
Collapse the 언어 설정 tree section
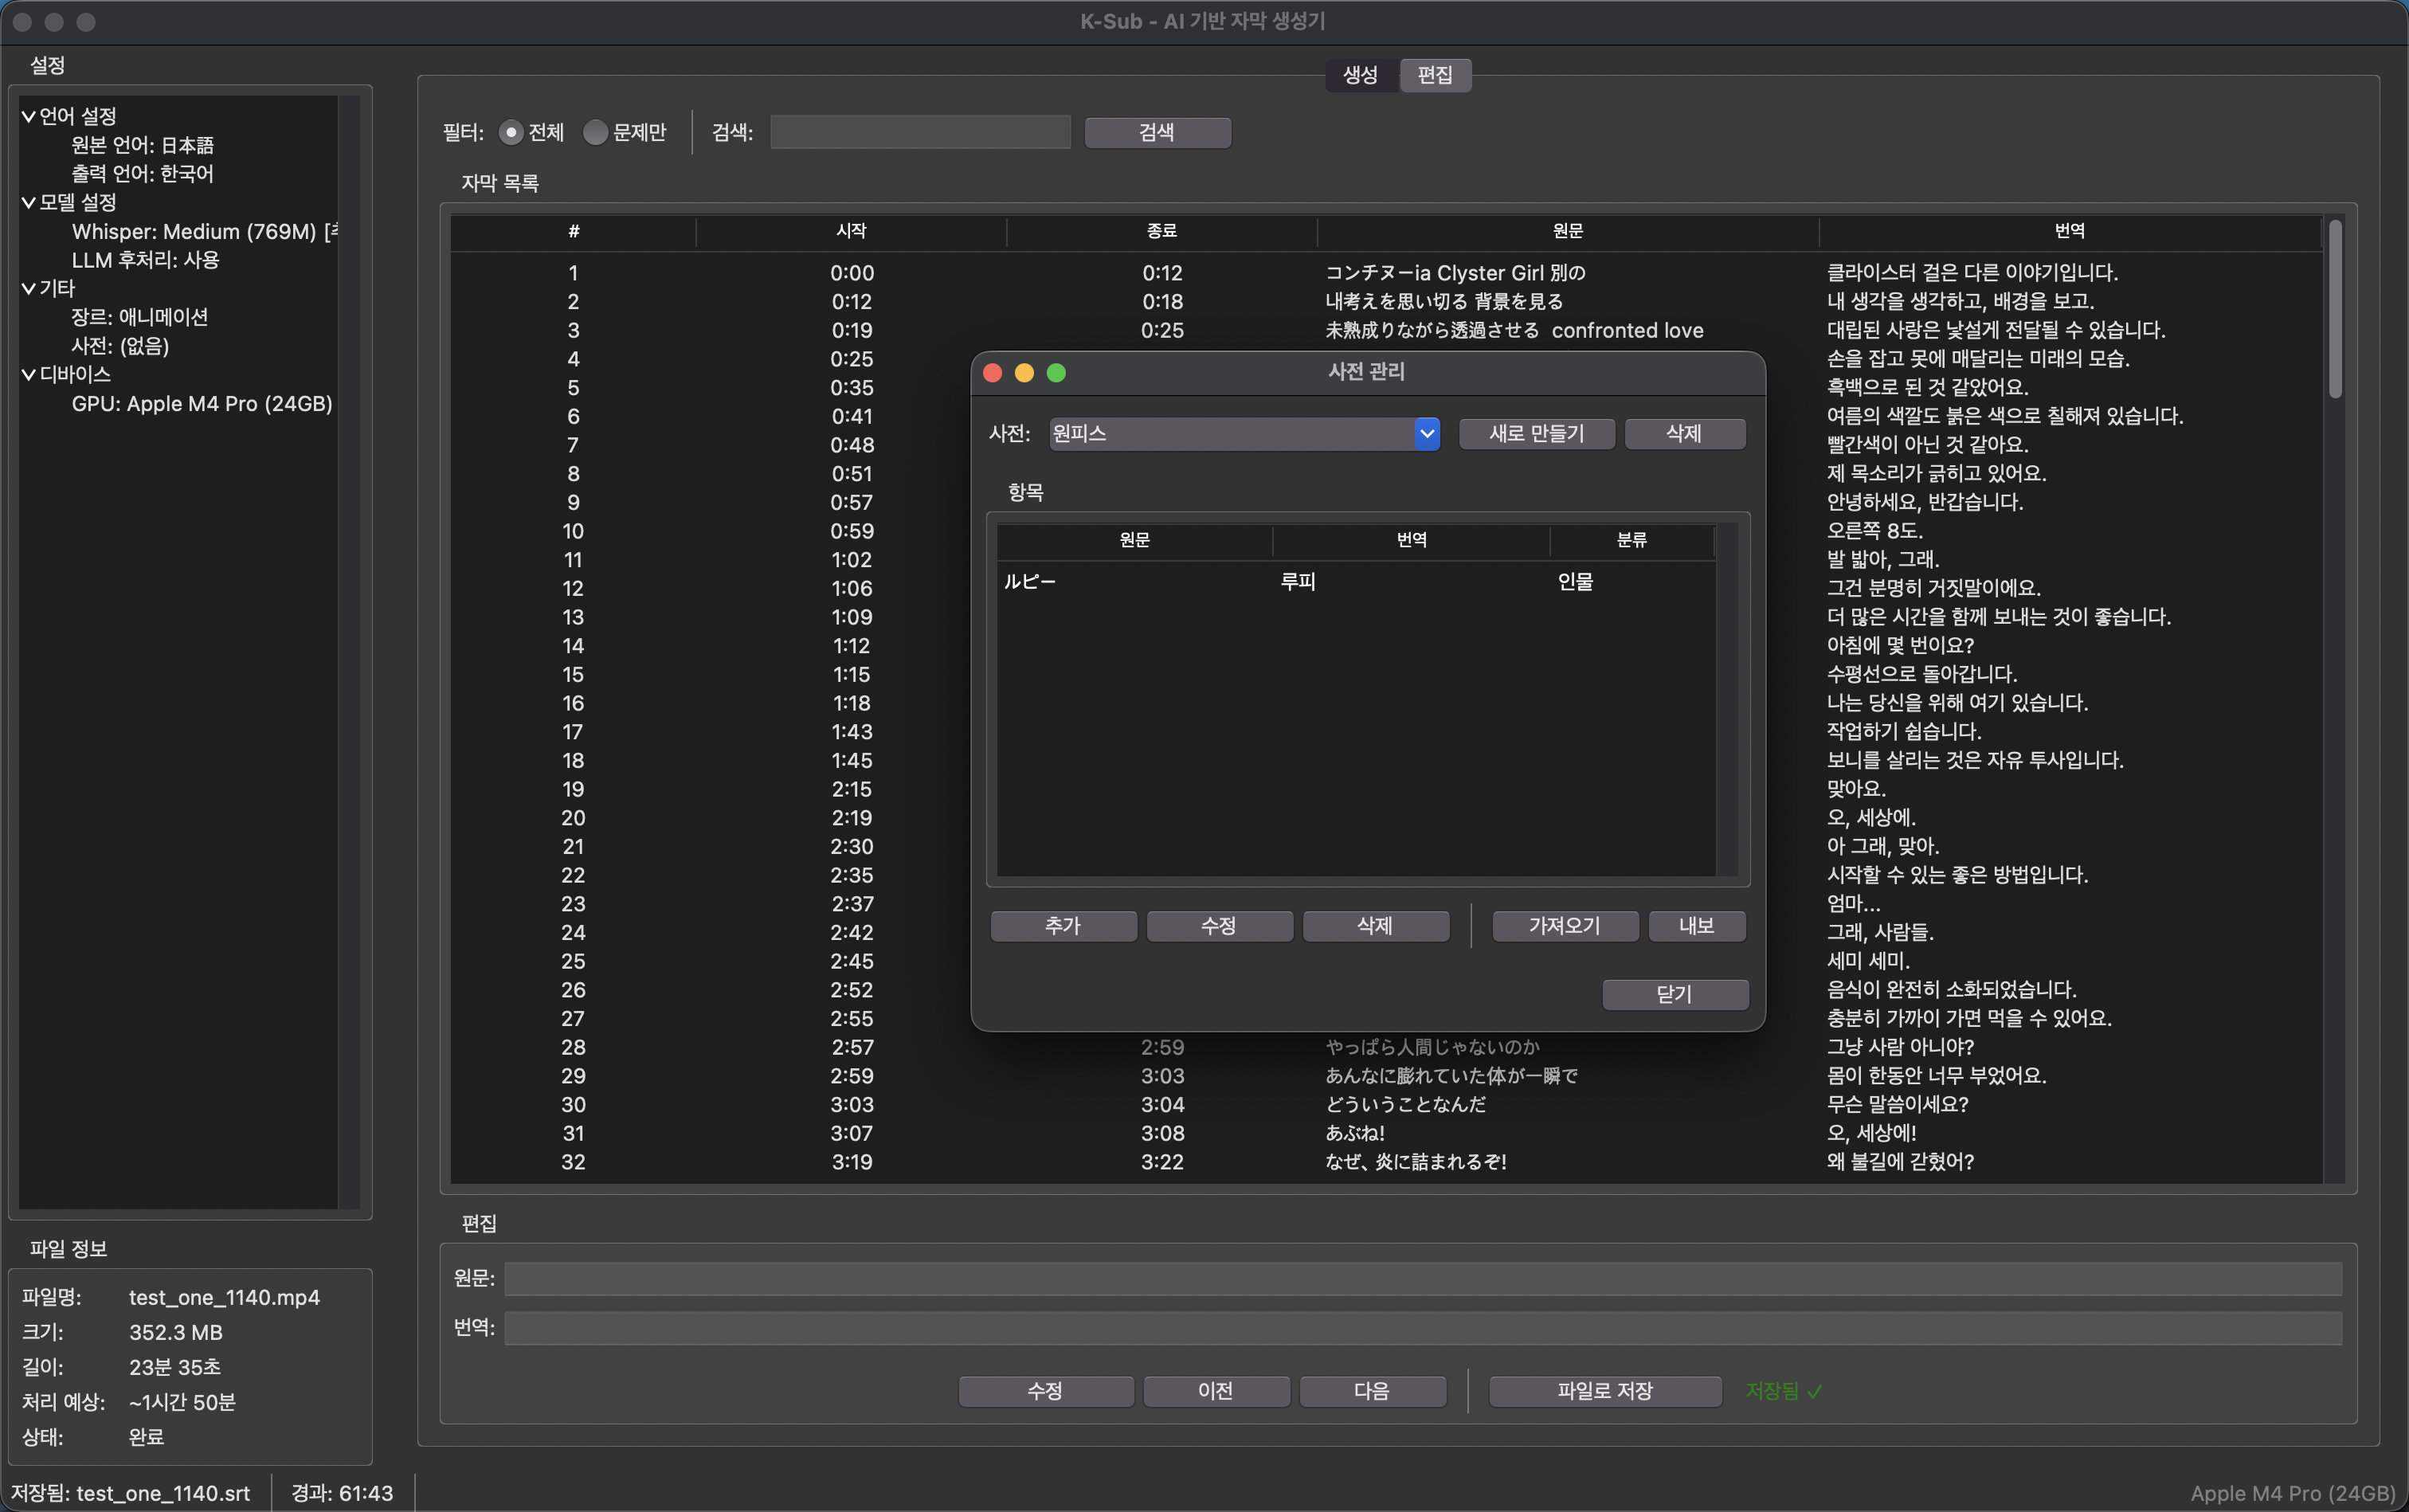tap(28, 116)
